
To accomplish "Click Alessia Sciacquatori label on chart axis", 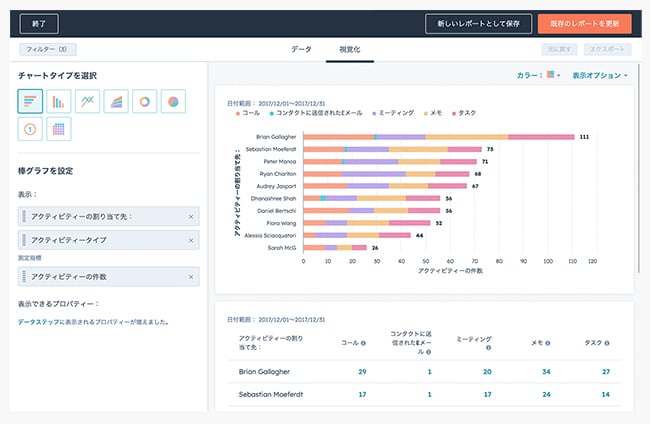I will (270, 235).
